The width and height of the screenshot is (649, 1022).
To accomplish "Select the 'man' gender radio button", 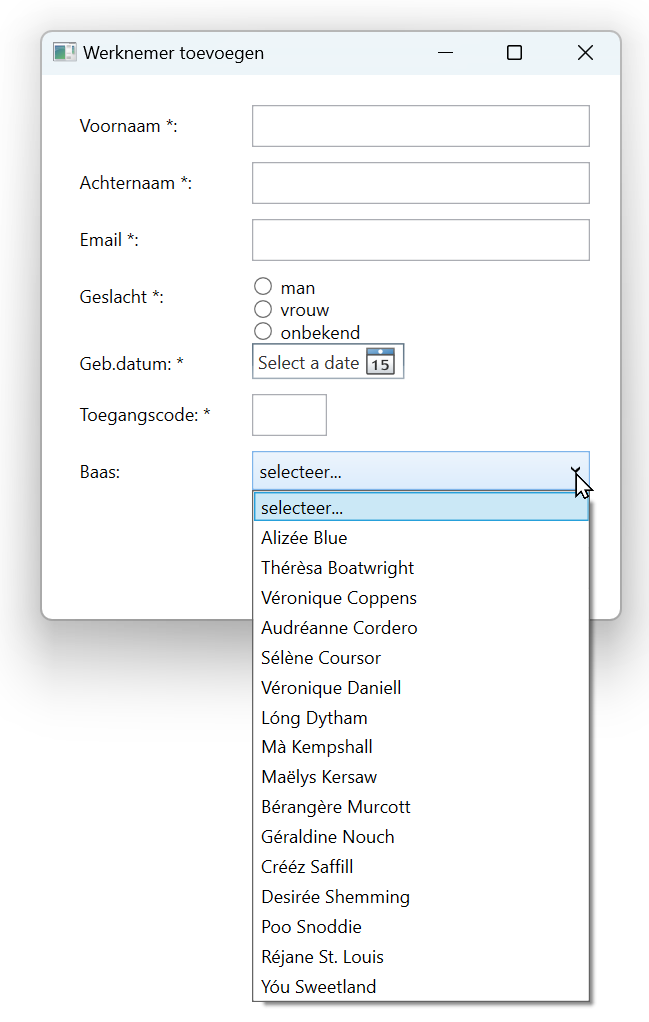I will click(x=263, y=287).
